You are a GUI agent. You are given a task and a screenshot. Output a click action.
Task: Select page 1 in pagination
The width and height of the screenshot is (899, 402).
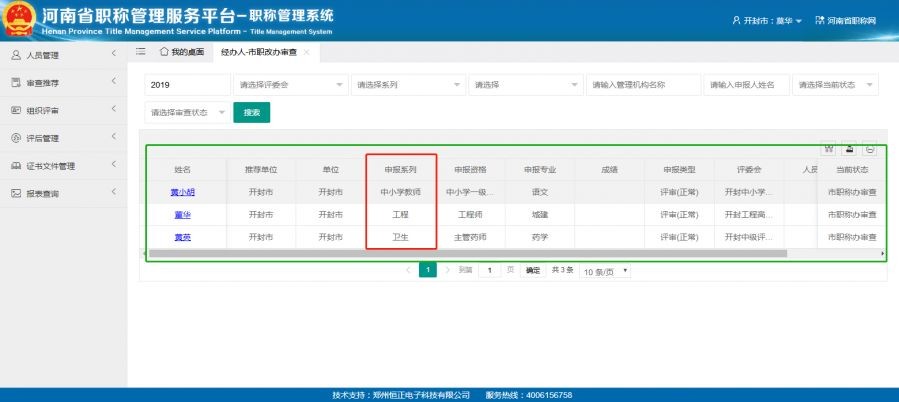[428, 270]
